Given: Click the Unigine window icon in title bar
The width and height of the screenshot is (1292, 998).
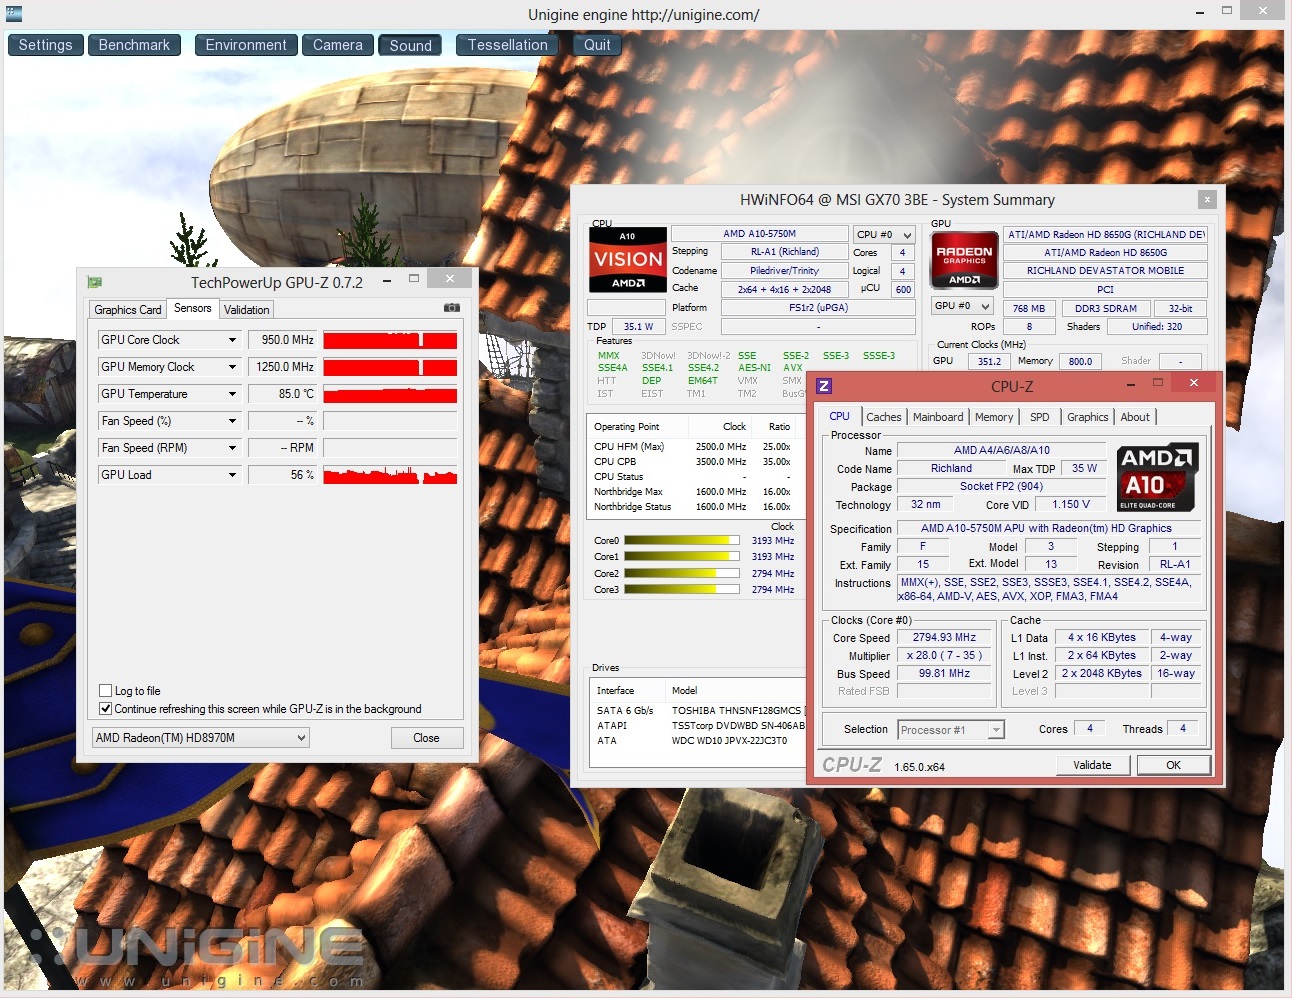Looking at the screenshot, I should tap(14, 13).
